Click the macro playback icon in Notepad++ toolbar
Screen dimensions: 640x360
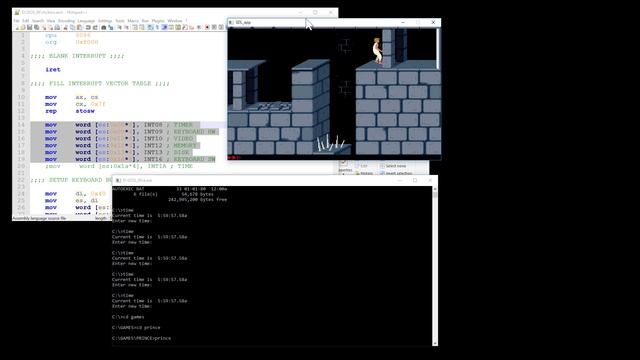click(x=220, y=27)
